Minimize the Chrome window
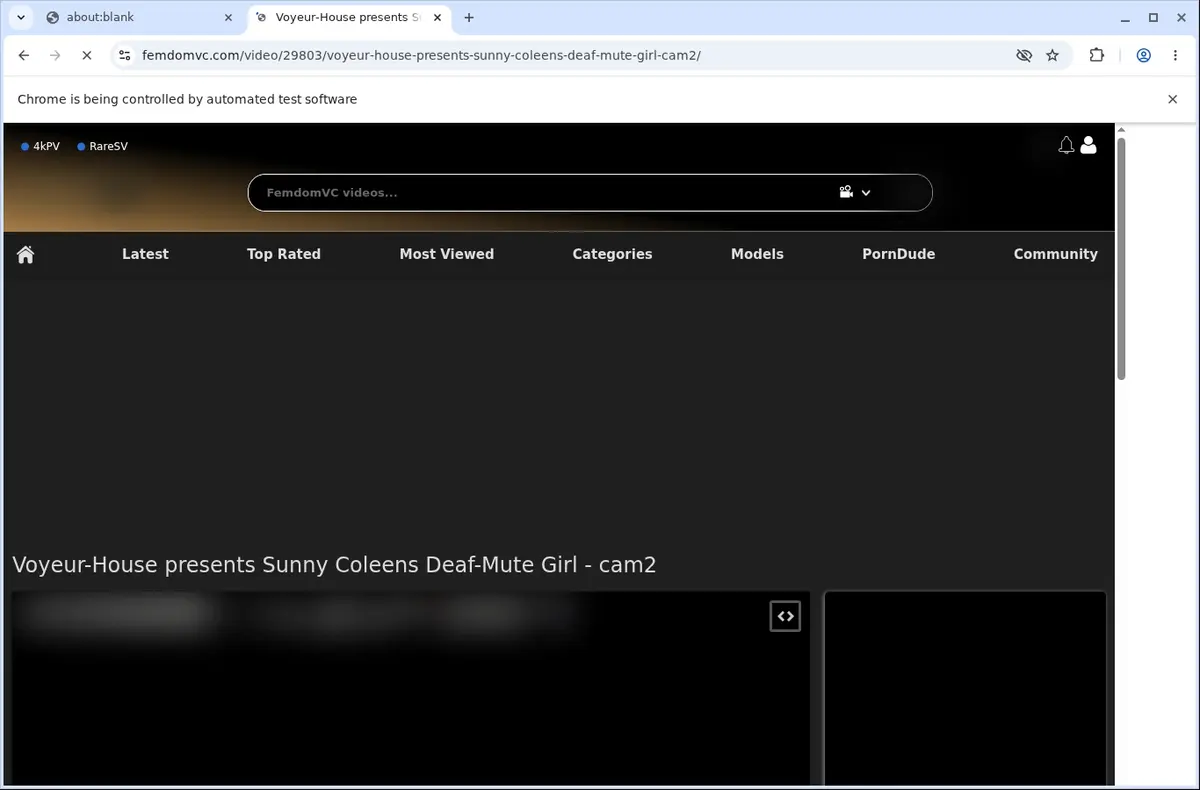This screenshot has height=790, width=1200. coord(1126,17)
